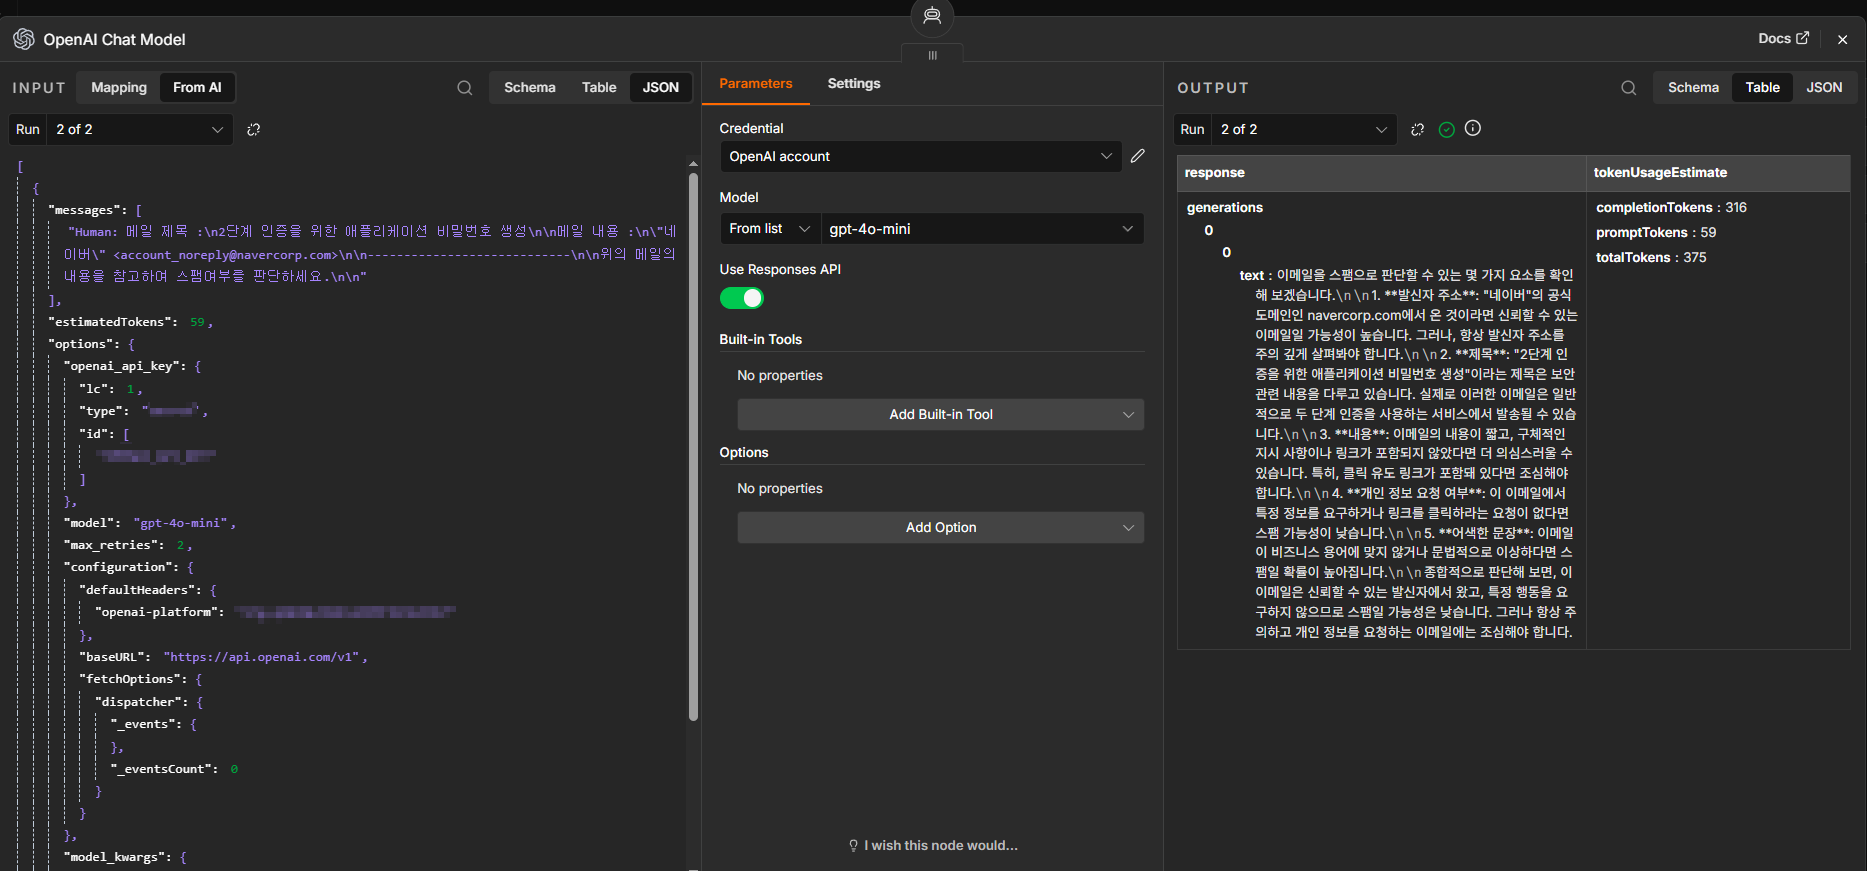Click the input JSON vertical scrollbar
1867x871 pixels.
(693, 447)
